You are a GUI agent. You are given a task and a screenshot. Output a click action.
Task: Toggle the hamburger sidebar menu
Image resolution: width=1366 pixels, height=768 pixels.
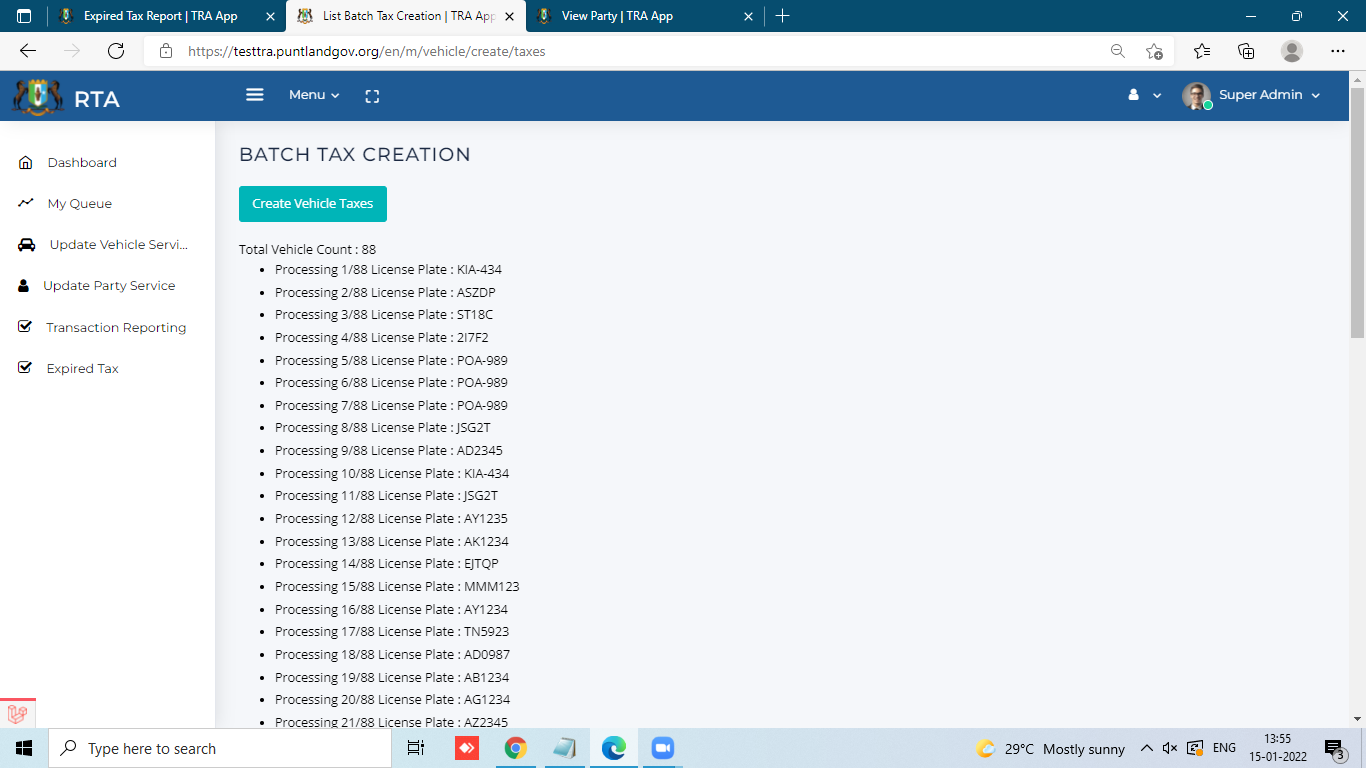click(255, 95)
